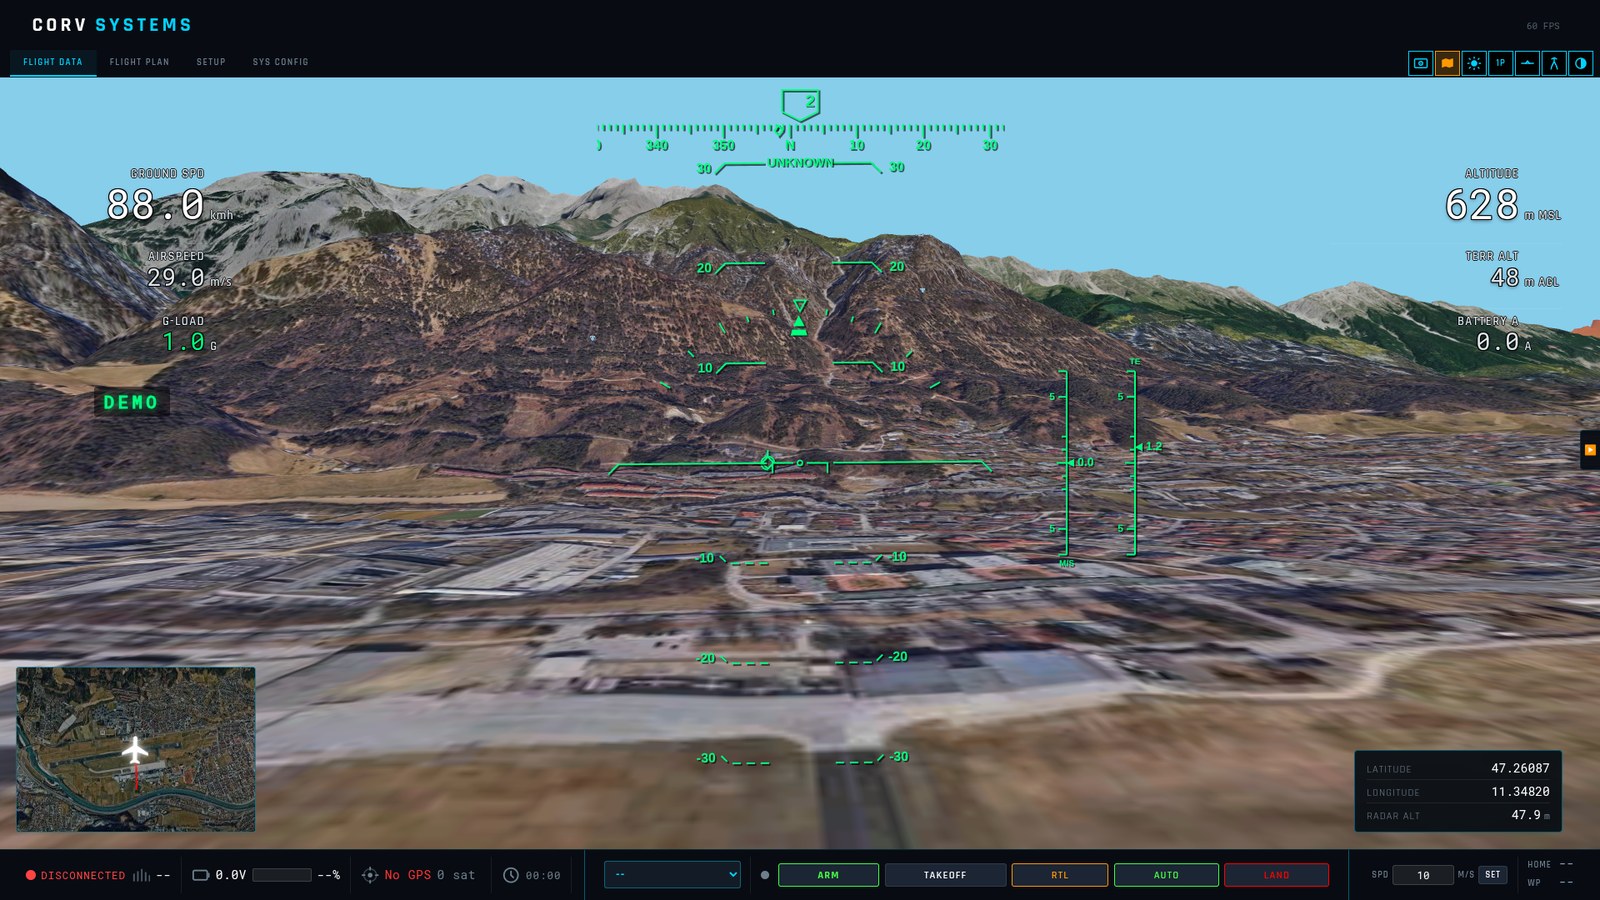1600x900 pixels.
Task: Click the red LAND button
Action: [1276, 875]
